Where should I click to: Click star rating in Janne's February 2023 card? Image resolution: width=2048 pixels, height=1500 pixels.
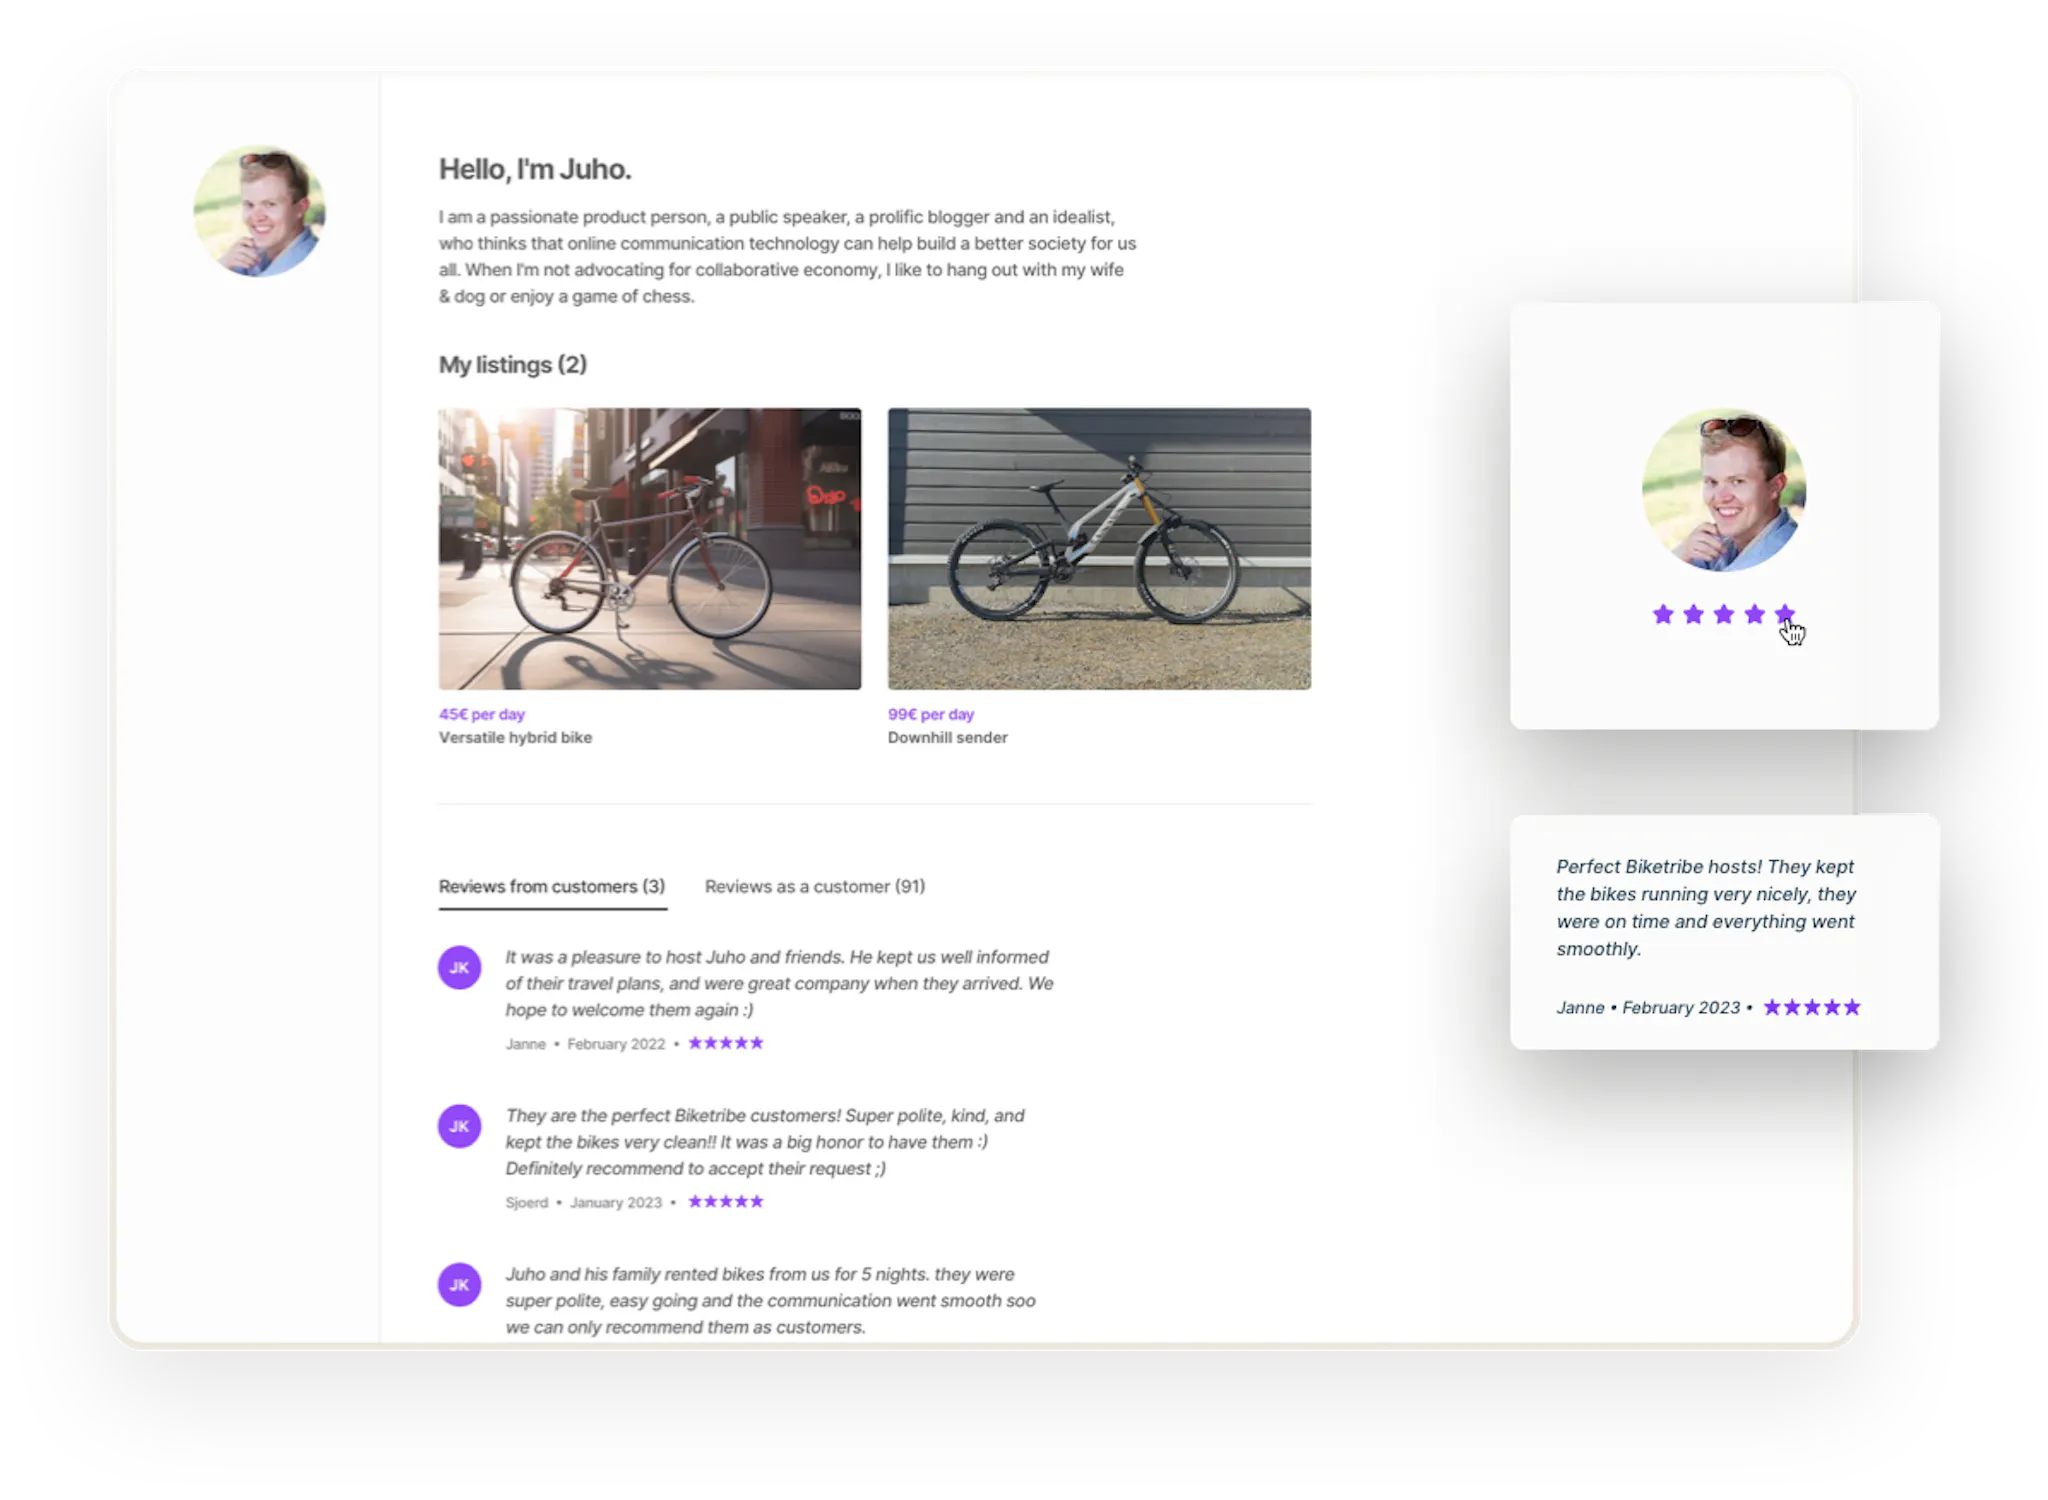1812,1007
